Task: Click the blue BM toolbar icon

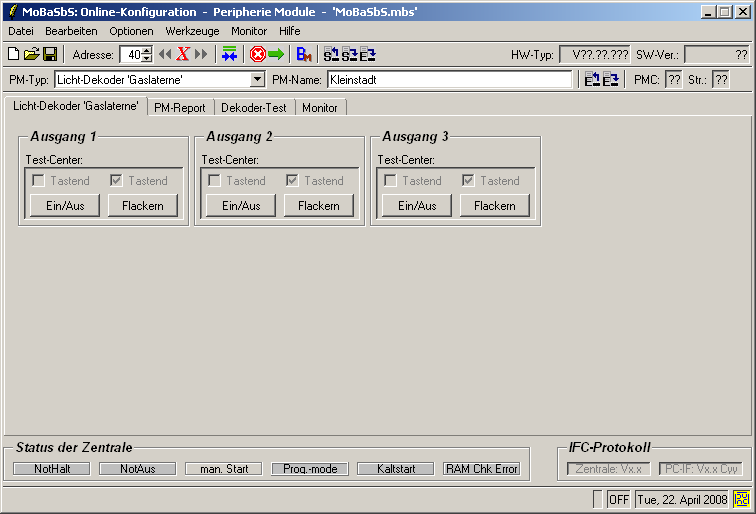Action: pos(305,54)
